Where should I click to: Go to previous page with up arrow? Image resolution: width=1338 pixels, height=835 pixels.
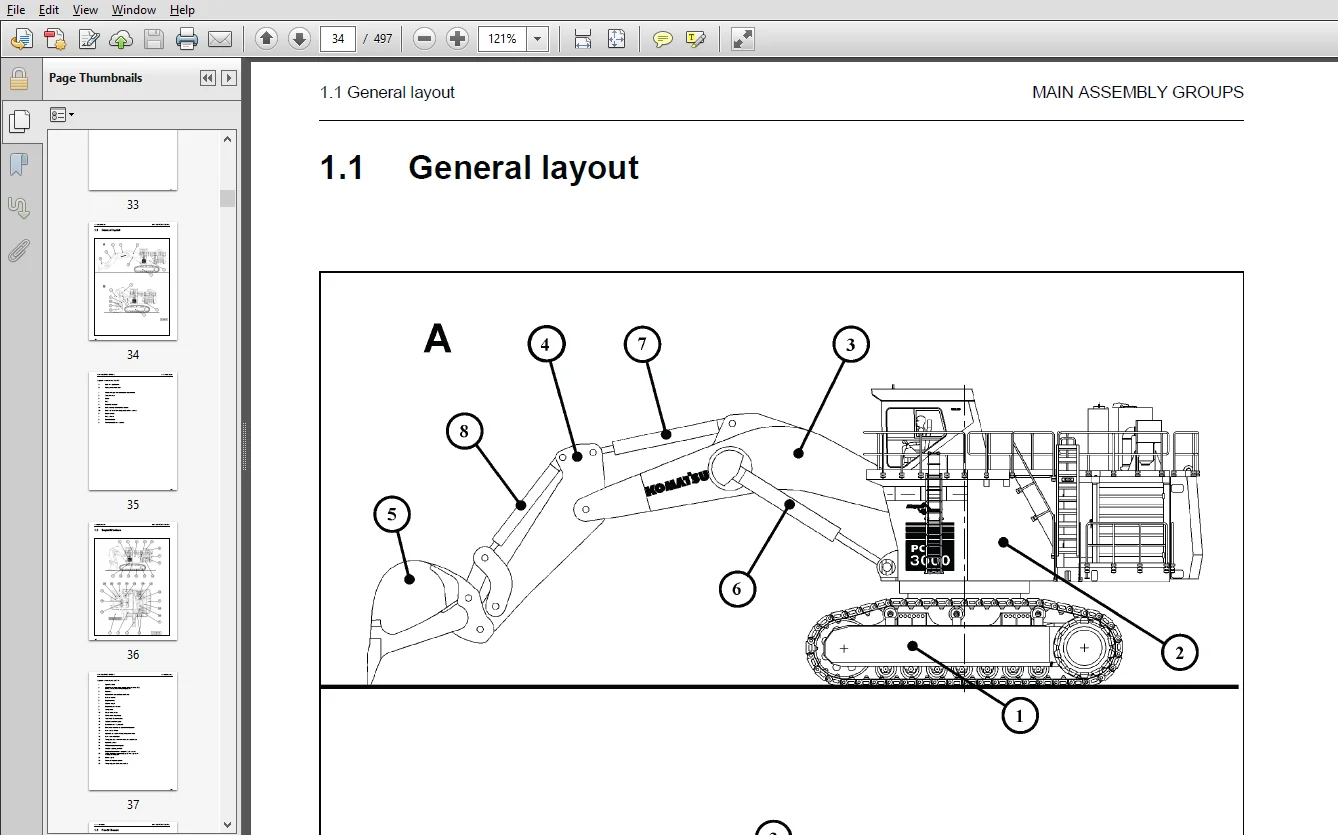click(266, 39)
